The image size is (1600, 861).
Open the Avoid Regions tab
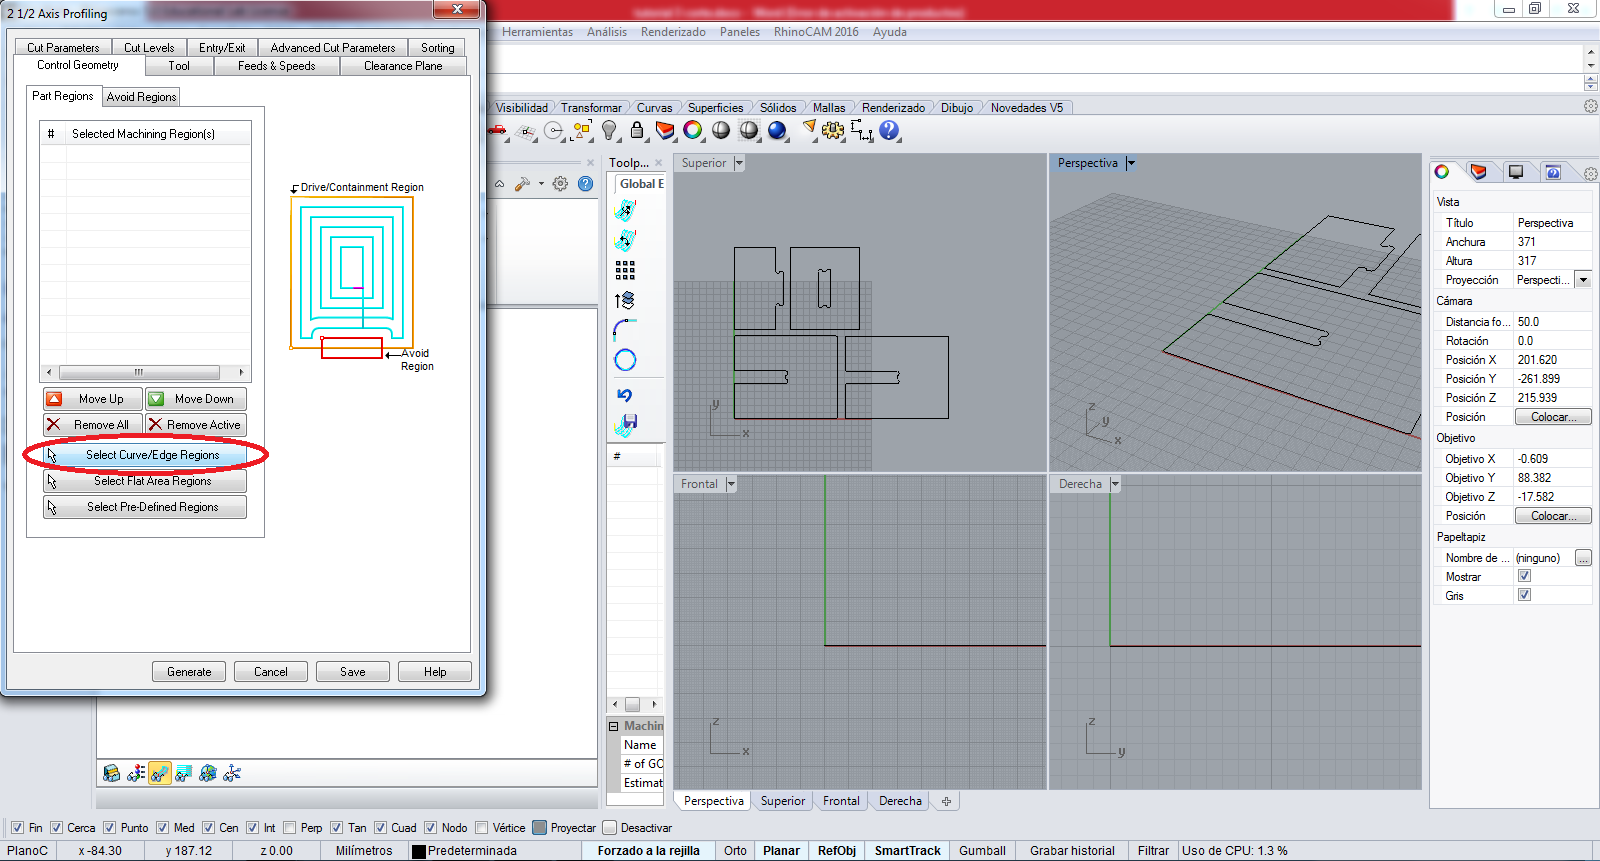[141, 97]
